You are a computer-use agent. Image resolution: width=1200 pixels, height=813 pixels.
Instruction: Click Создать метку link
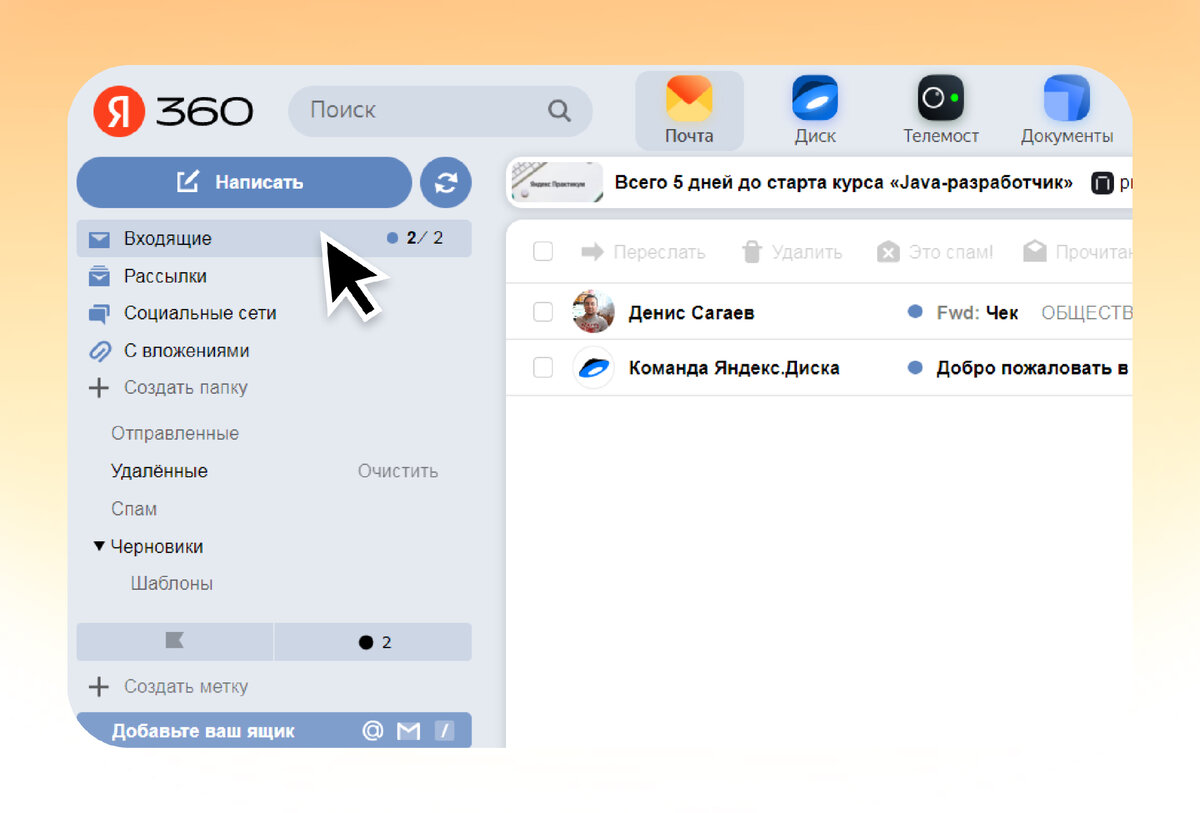pos(186,687)
